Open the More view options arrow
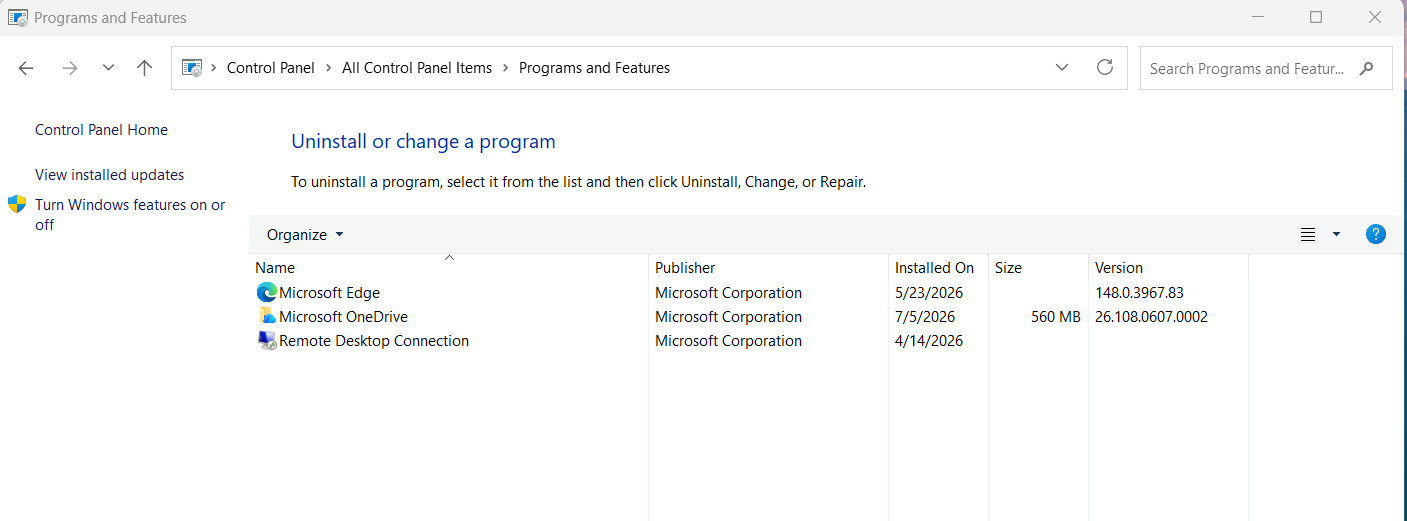This screenshot has height=521, width=1407. tap(1336, 235)
